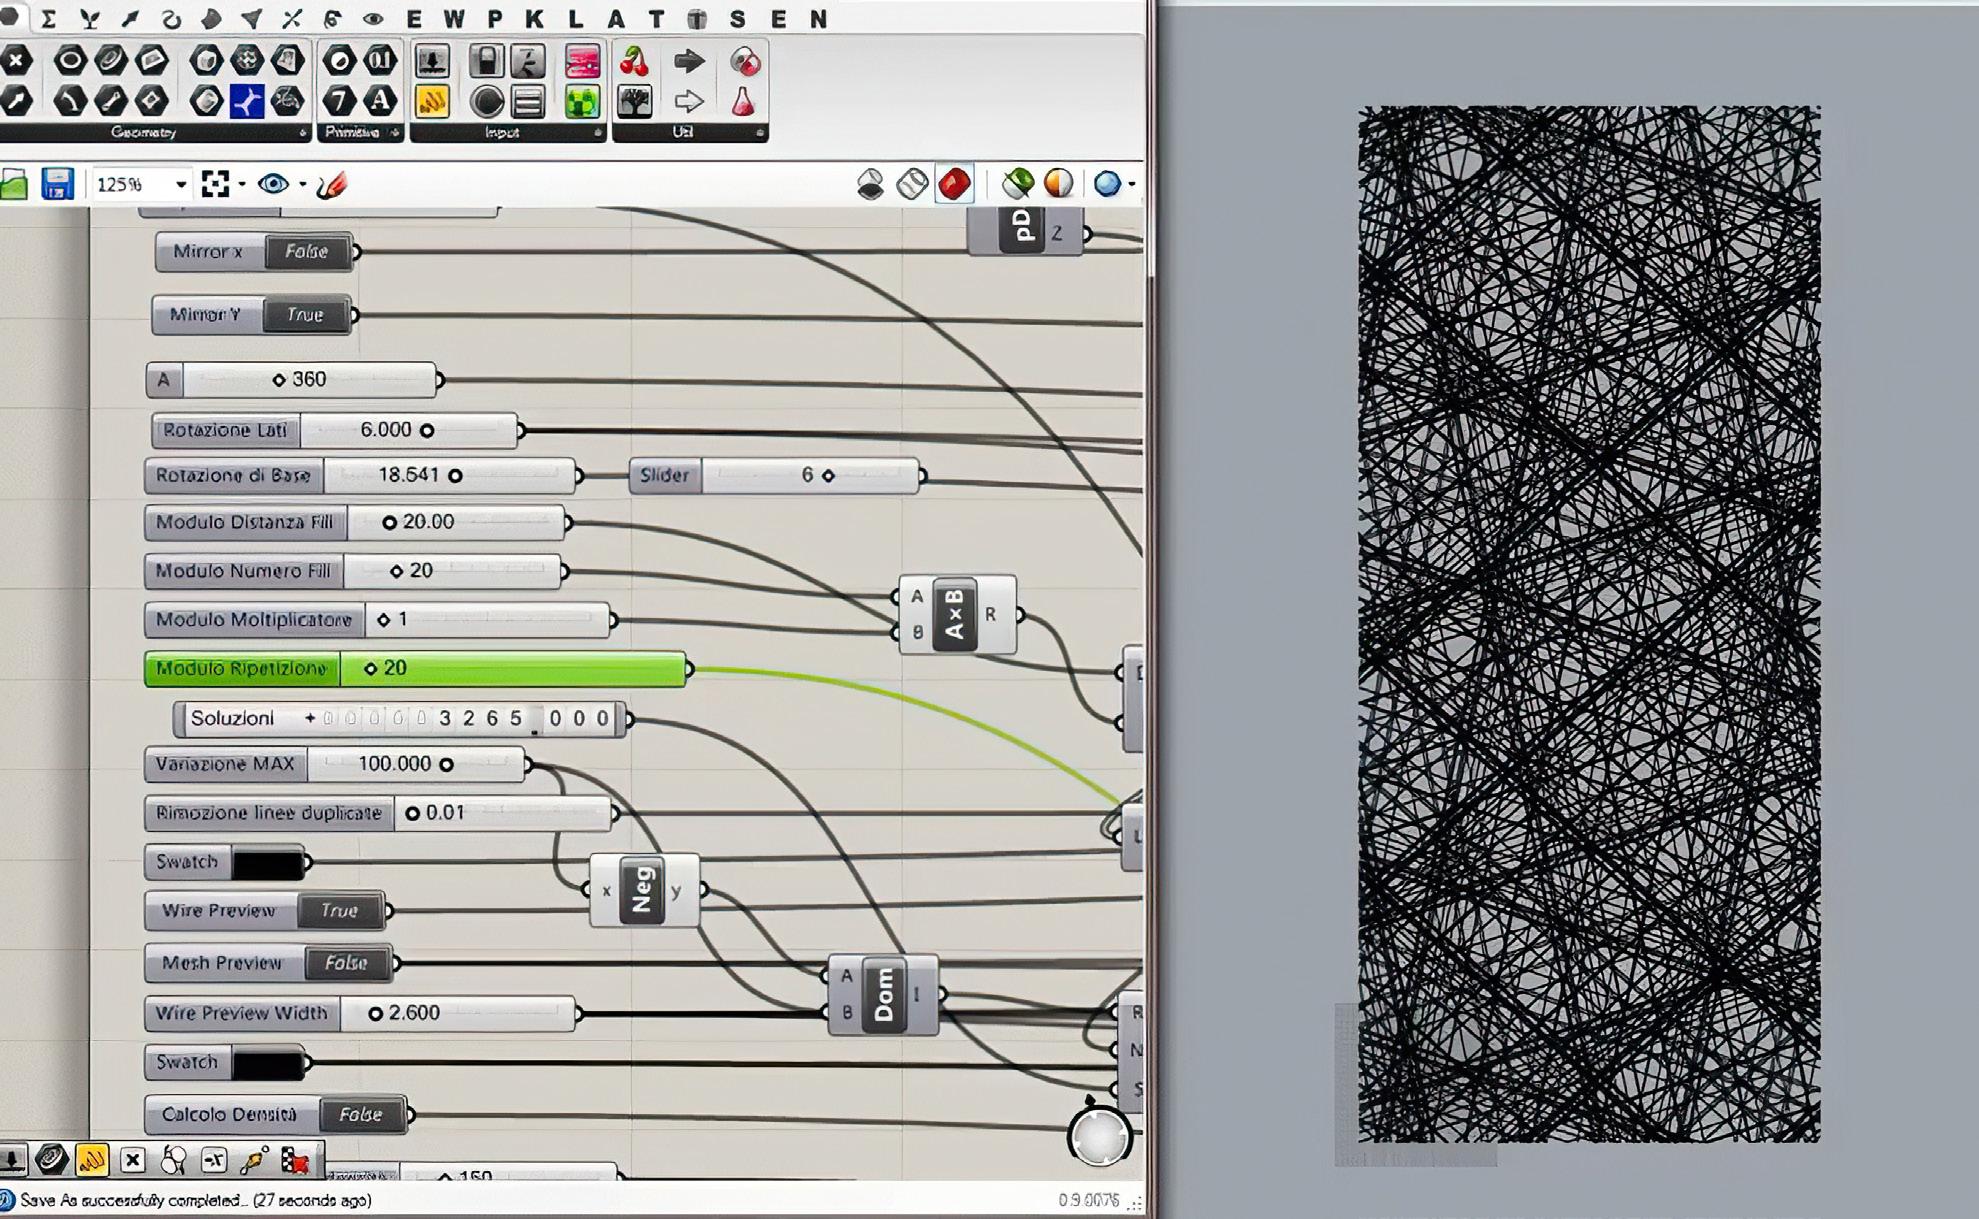Screen dimensions: 1979x1219
Task: Click the Mesh Preview False button
Action: [346, 963]
